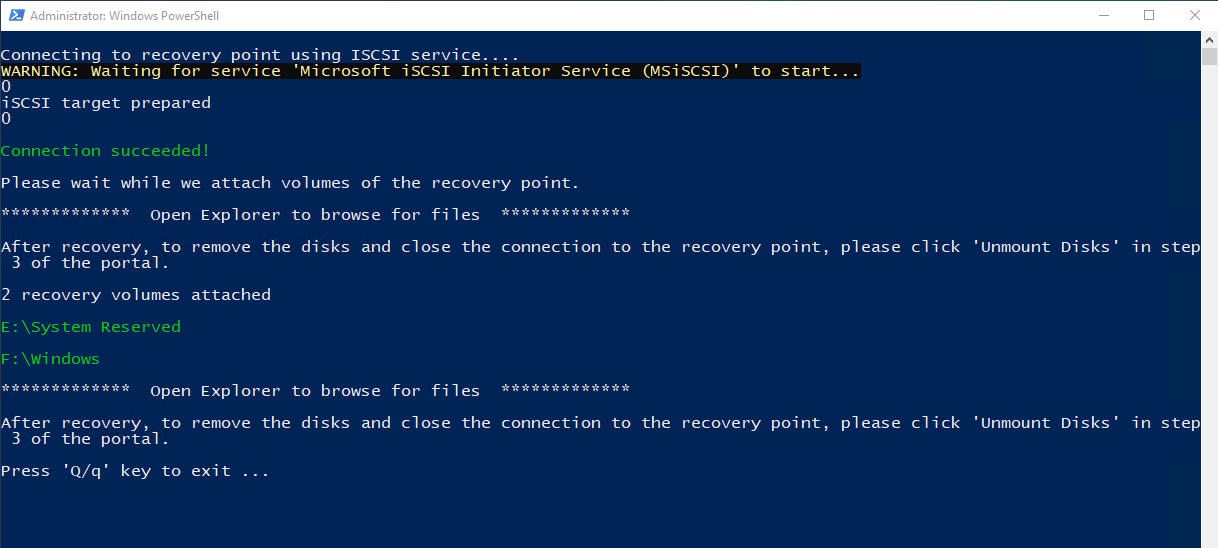
Task: Click the 'Connecting to recovery point' line
Action: pyautogui.click(x=260, y=55)
